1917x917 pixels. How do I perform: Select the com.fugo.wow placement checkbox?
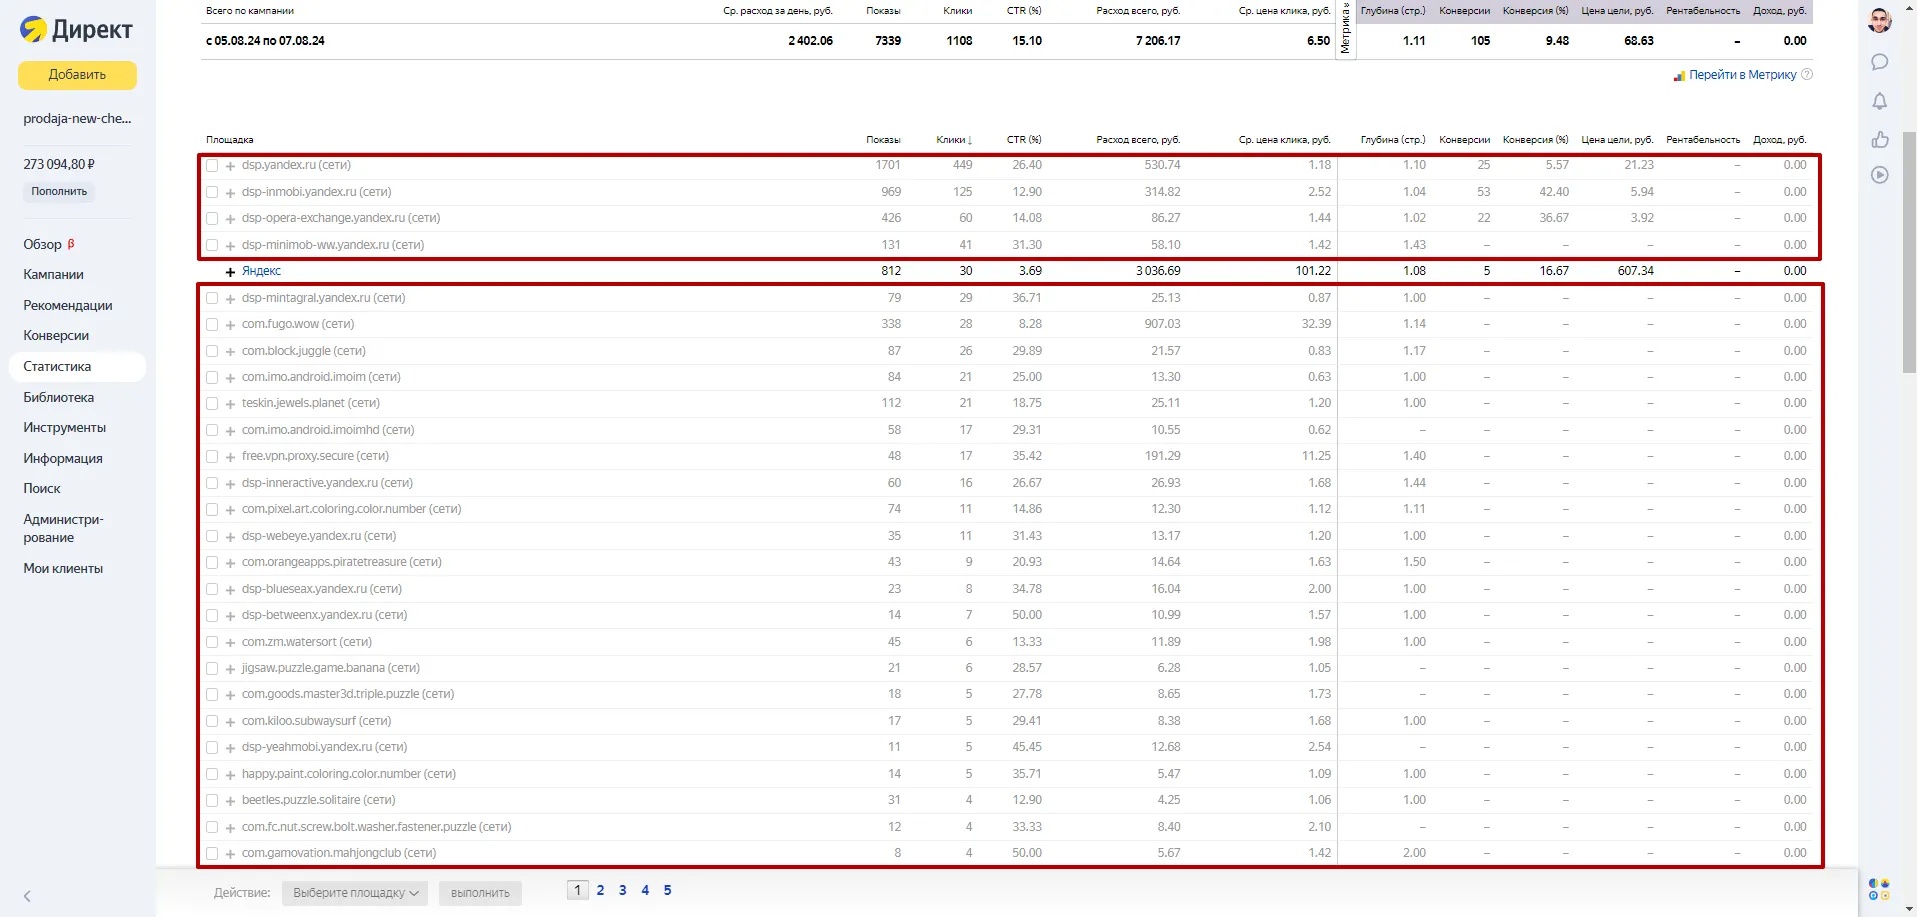[212, 325]
